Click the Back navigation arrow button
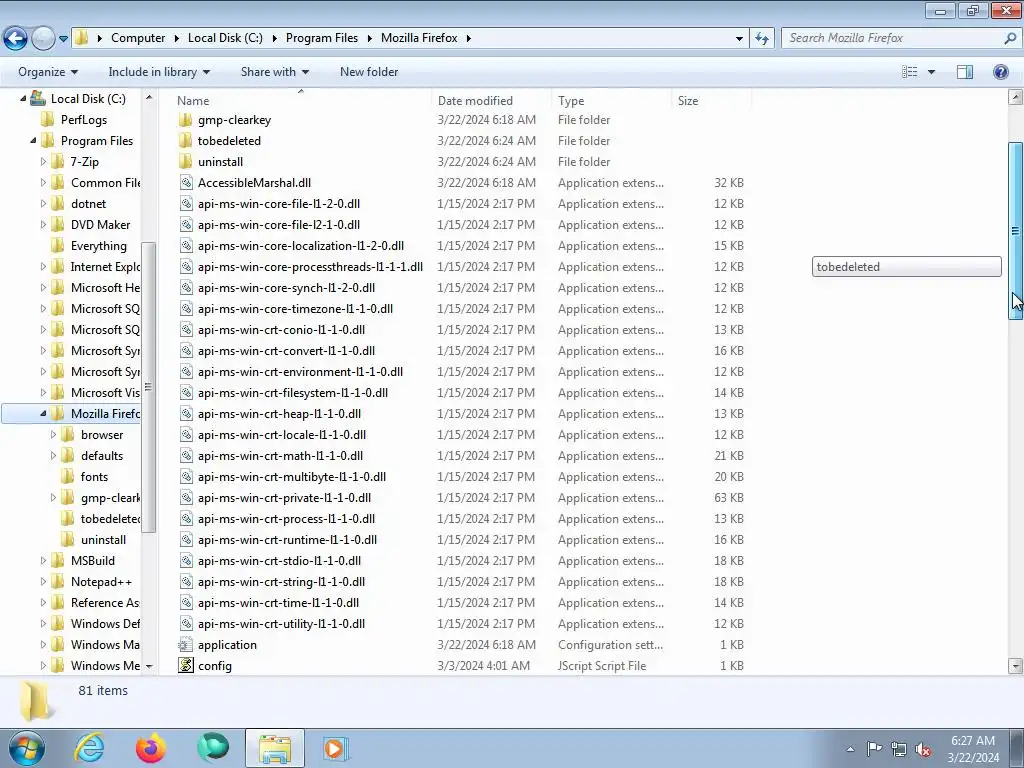Image resolution: width=1024 pixels, height=768 pixels. [16, 39]
